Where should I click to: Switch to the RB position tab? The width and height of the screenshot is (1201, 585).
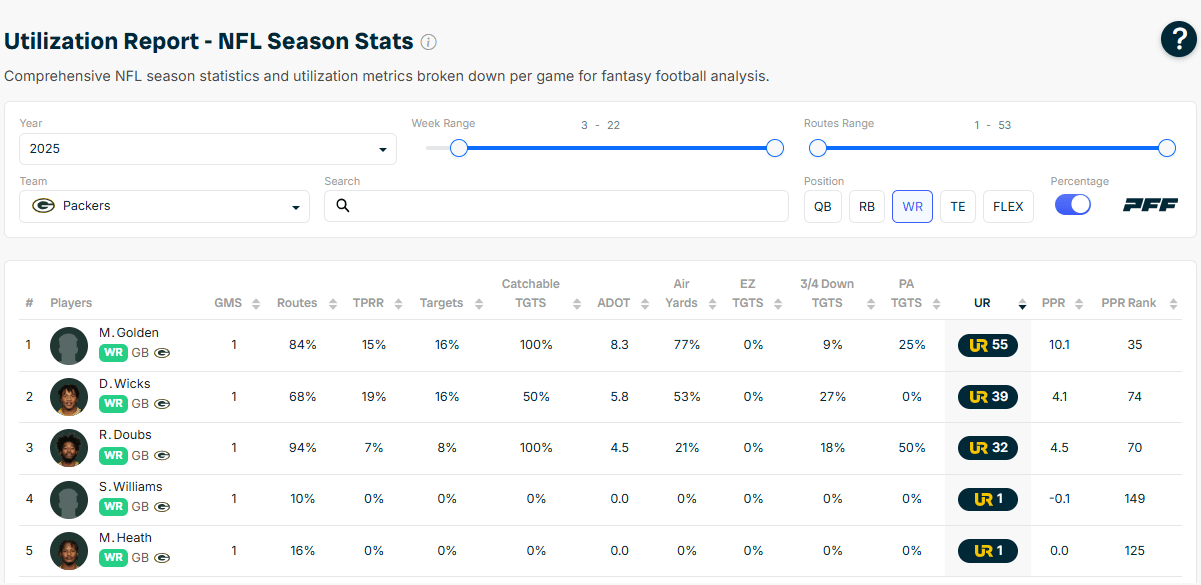[867, 207]
